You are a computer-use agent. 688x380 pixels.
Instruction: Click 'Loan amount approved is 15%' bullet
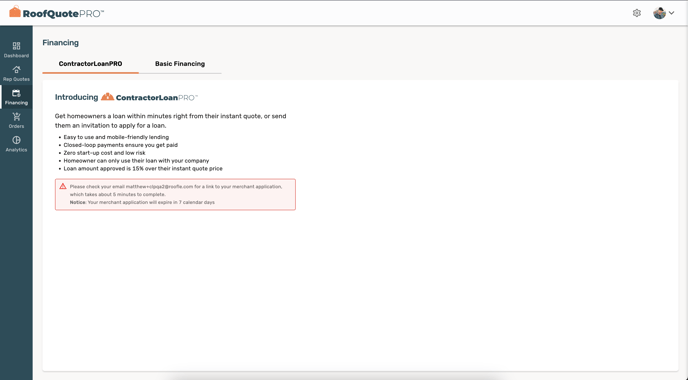[143, 168]
